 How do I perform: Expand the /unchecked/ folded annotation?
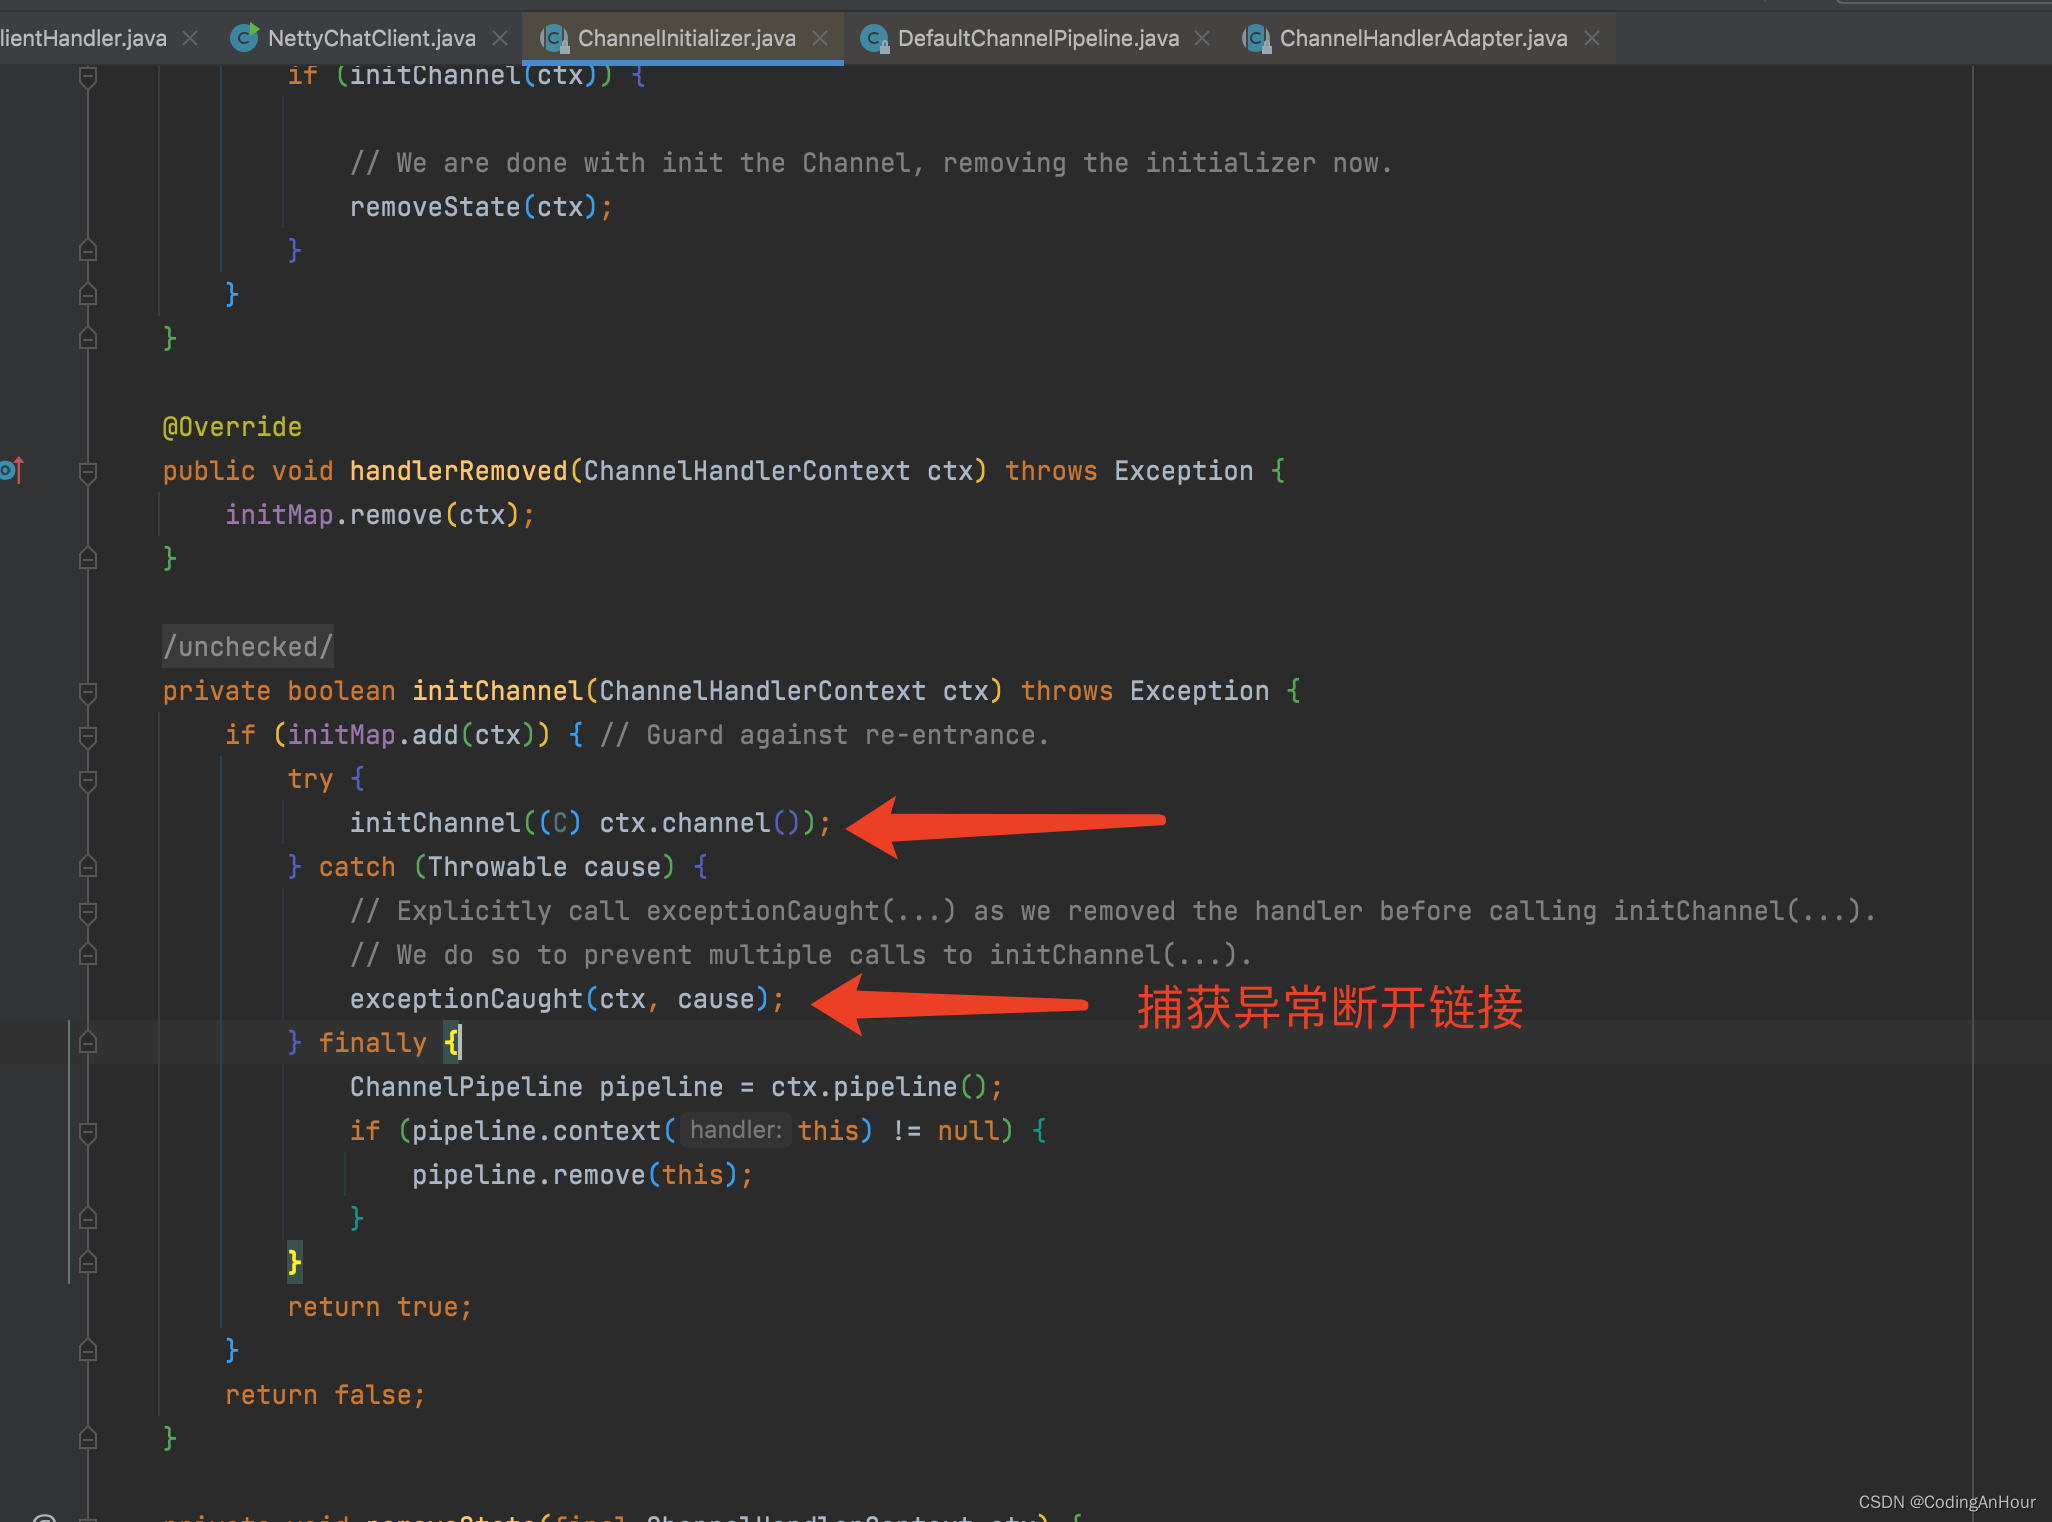pyautogui.click(x=247, y=646)
